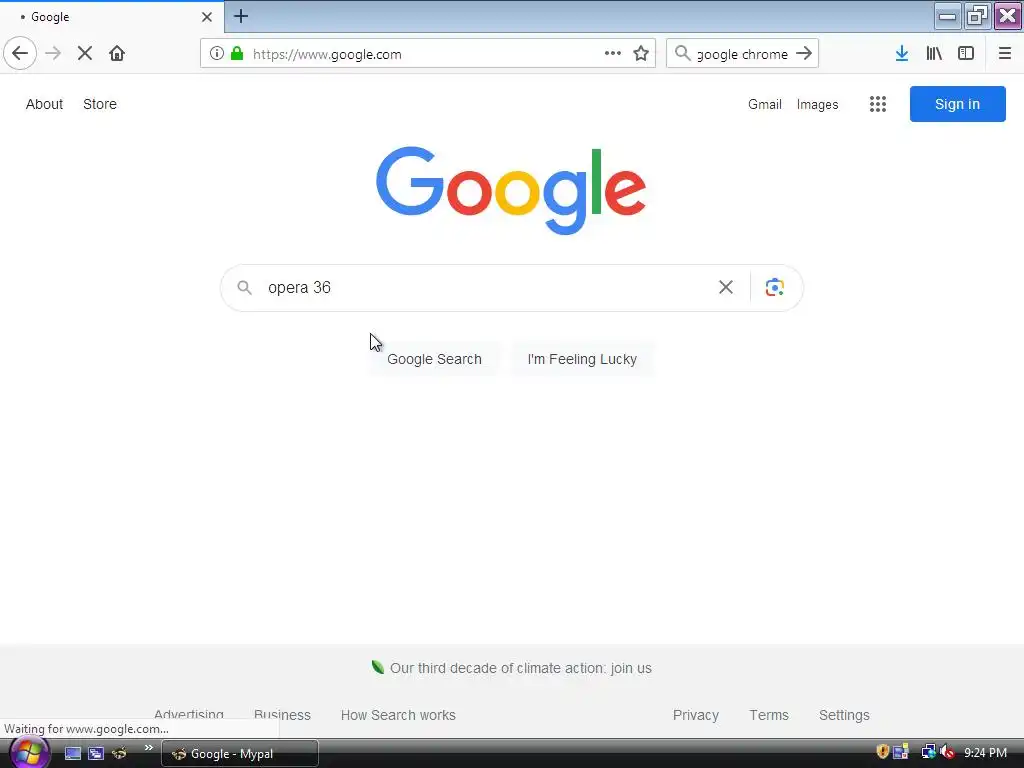Viewport: 1024px width, 768px height.
Task: Click the Google Search button
Action: pos(434,359)
